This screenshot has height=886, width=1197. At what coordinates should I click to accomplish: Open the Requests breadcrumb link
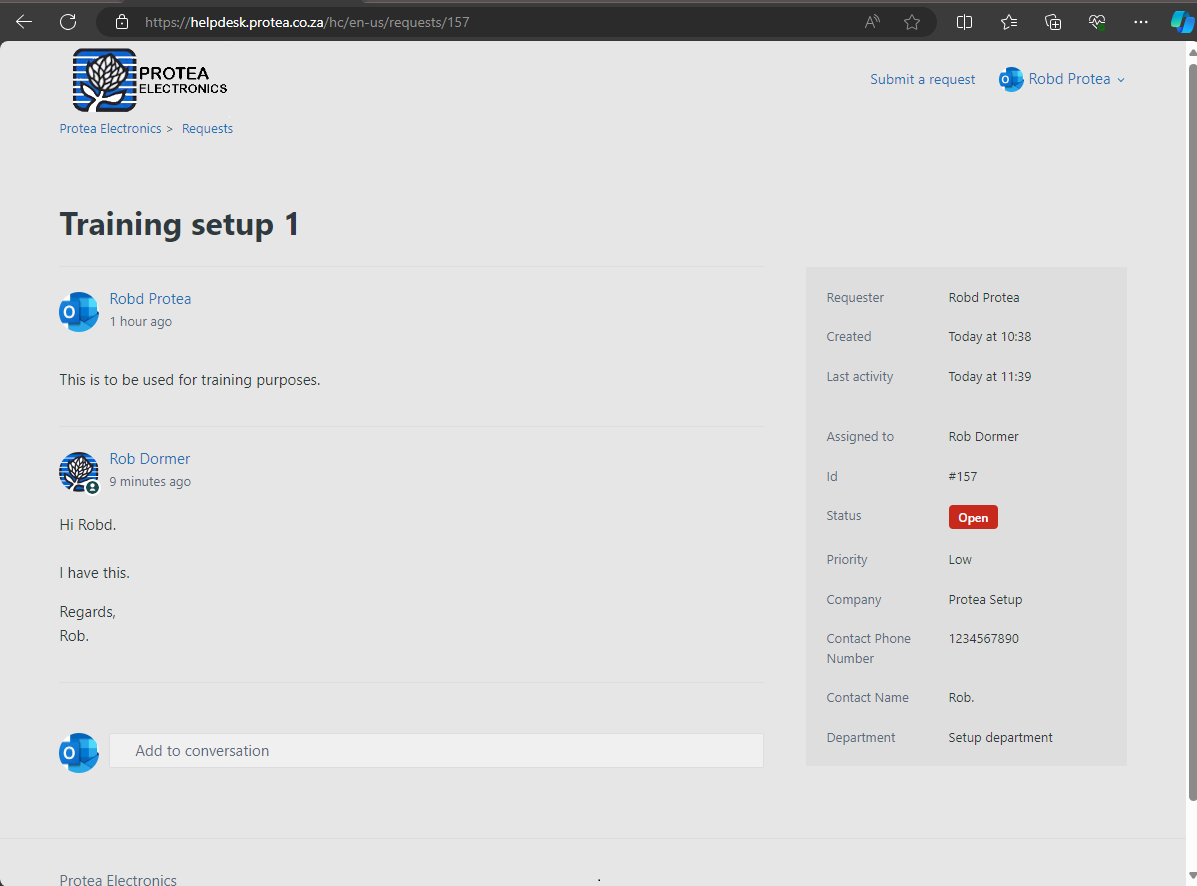click(207, 128)
